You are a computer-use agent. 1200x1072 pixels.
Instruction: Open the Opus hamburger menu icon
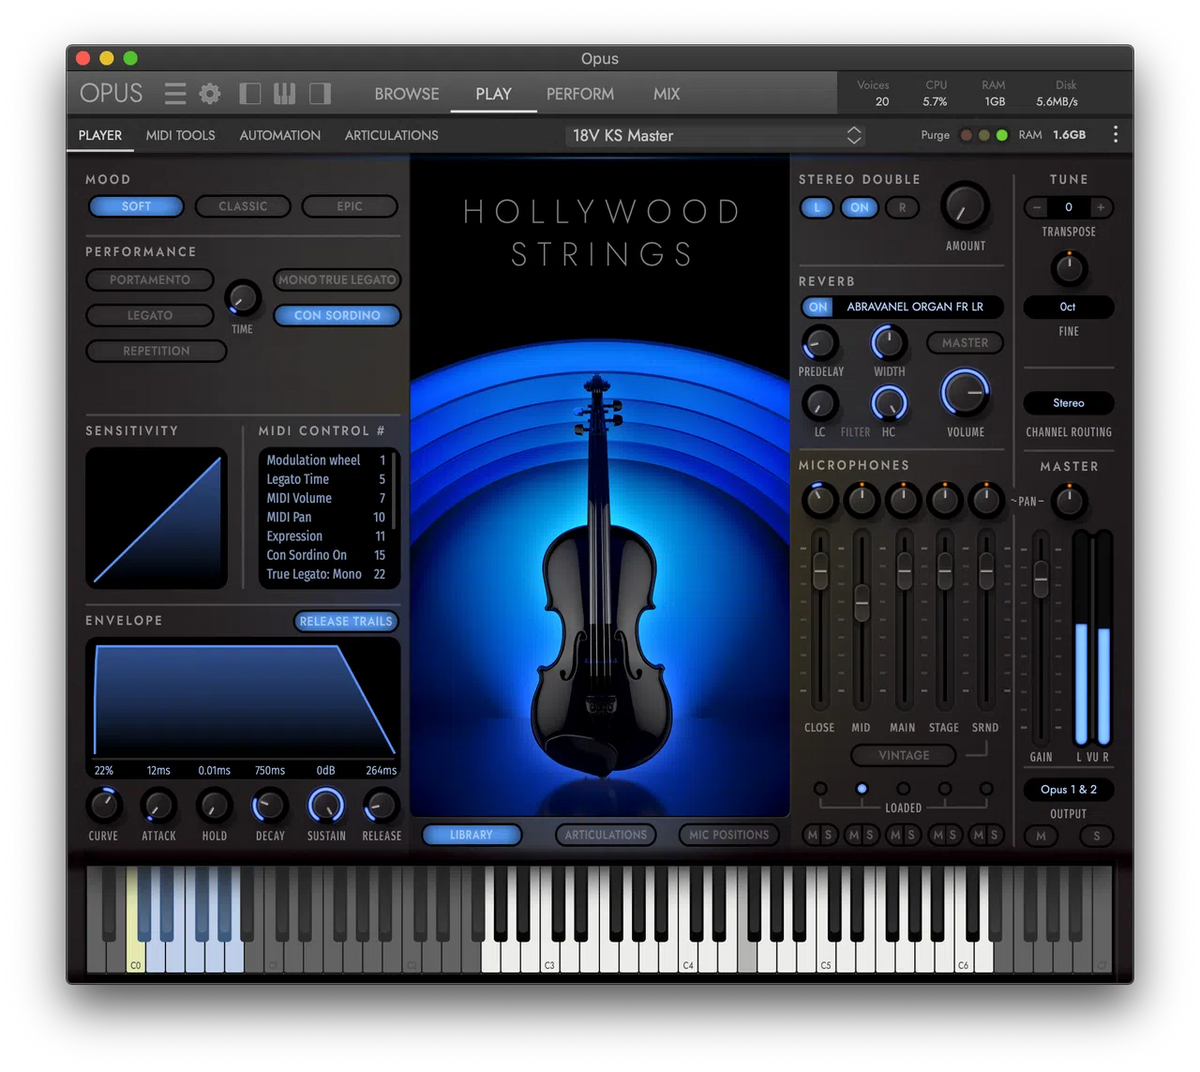(175, 93)
